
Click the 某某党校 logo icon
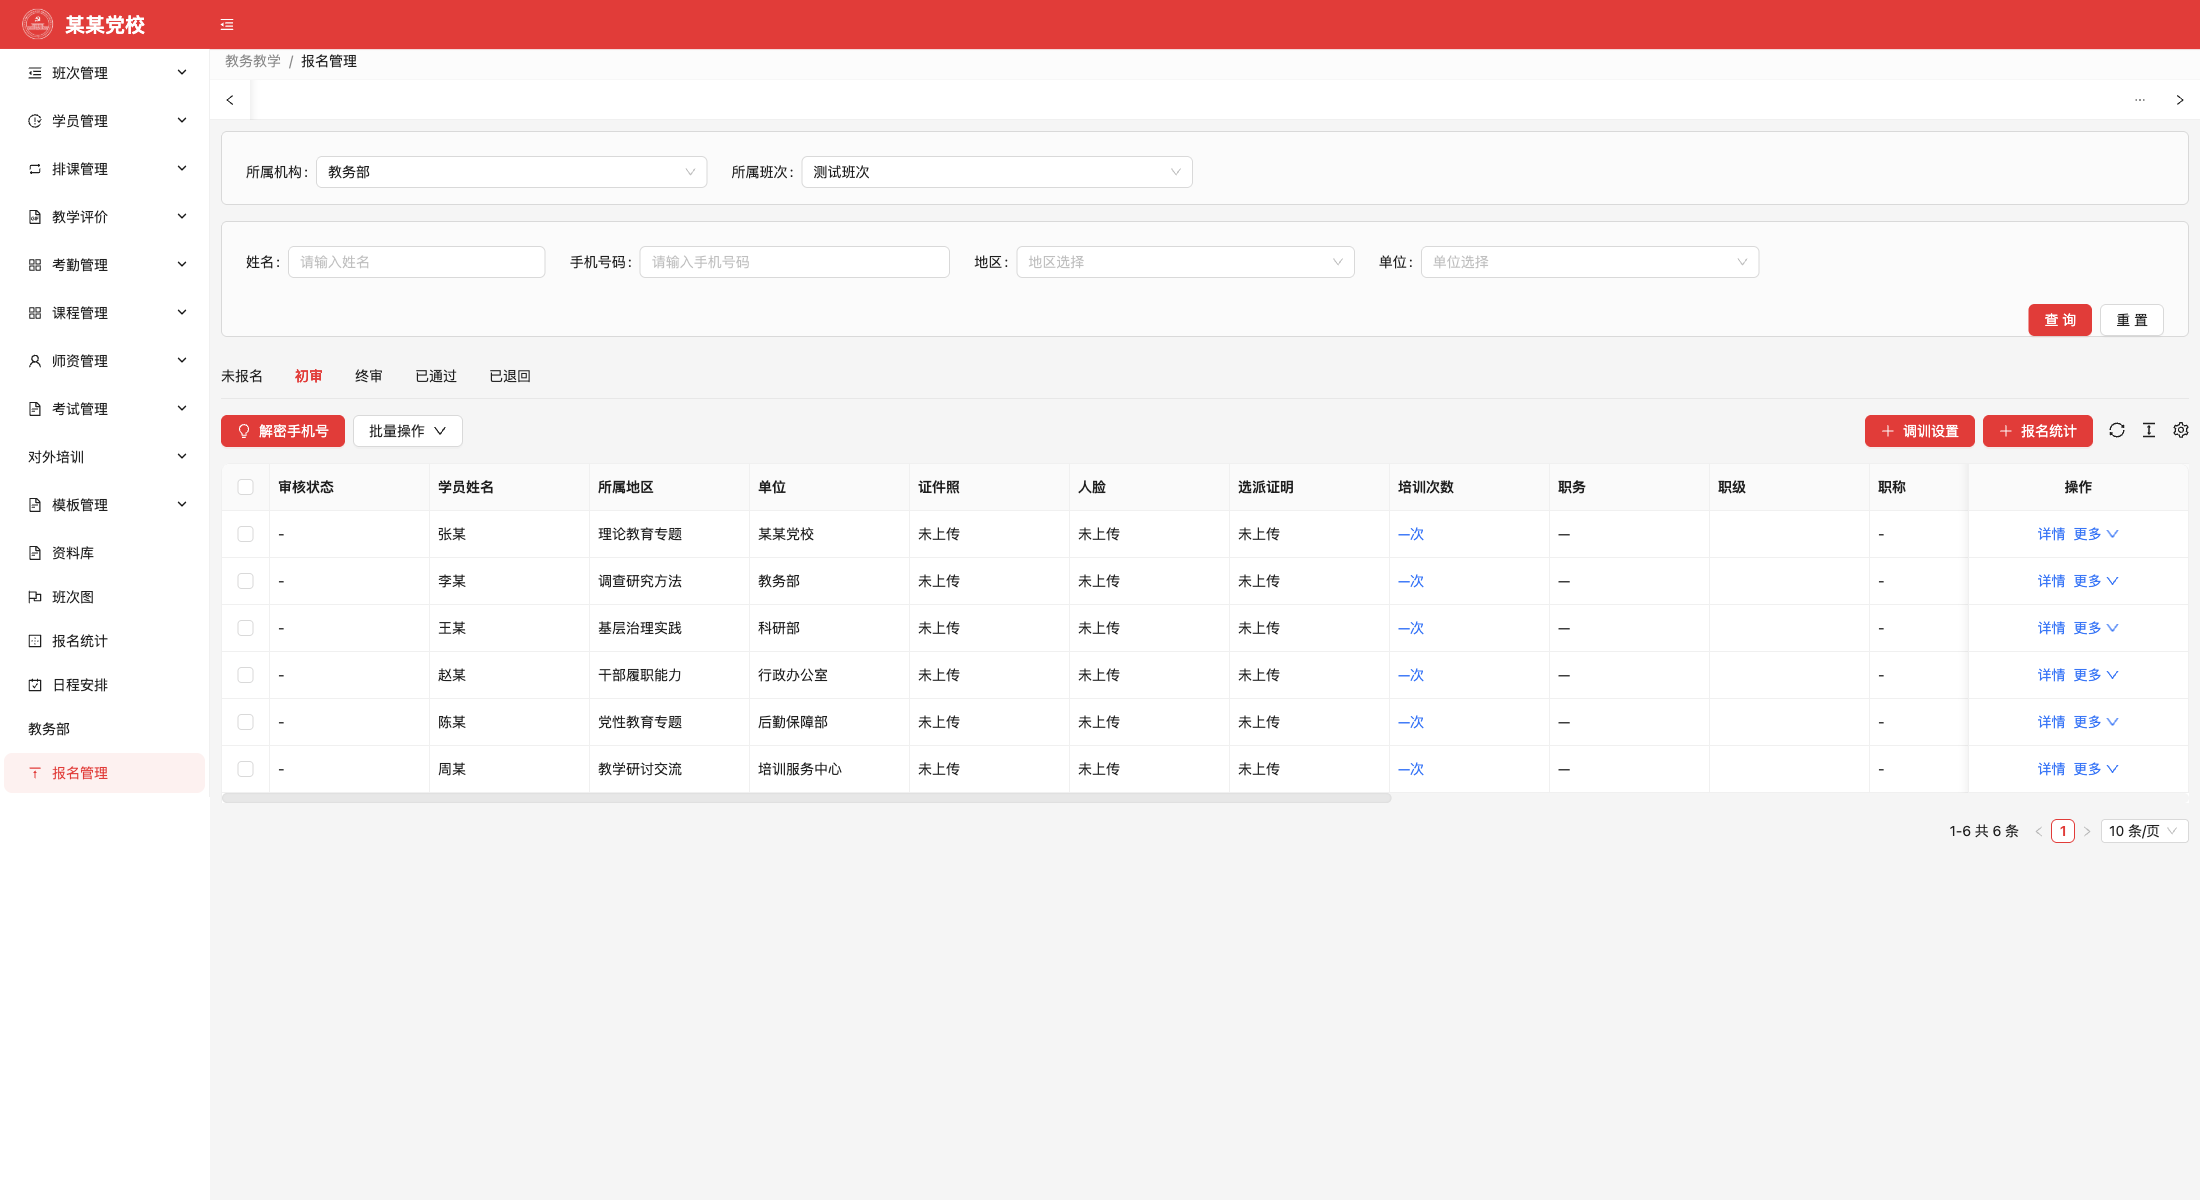tap(38, 24)
